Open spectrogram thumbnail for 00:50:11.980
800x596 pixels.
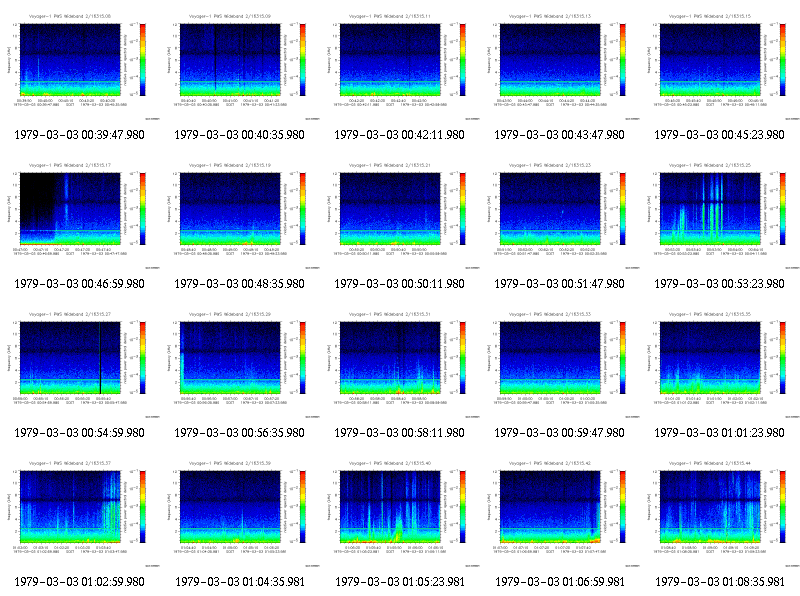coord(400,213)
